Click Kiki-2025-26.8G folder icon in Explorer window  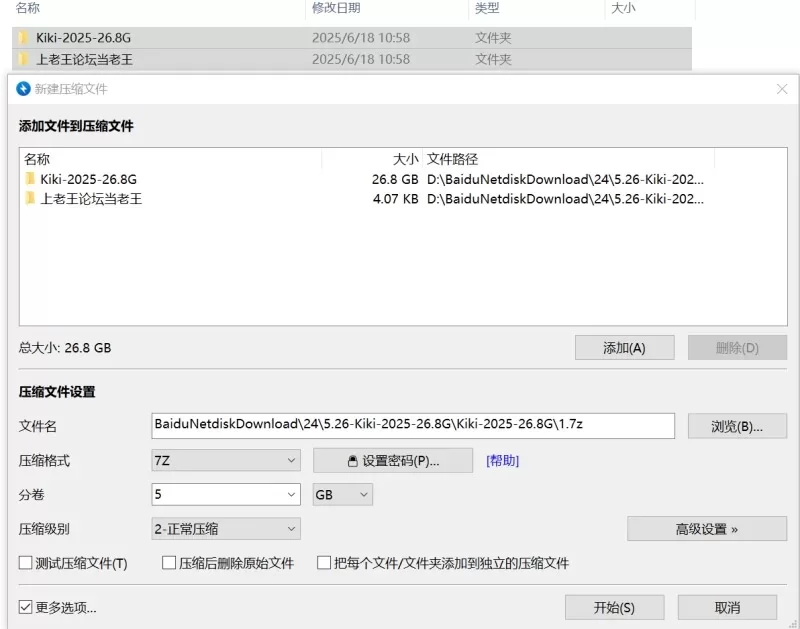pyautogui.click(x=23, y=37)
